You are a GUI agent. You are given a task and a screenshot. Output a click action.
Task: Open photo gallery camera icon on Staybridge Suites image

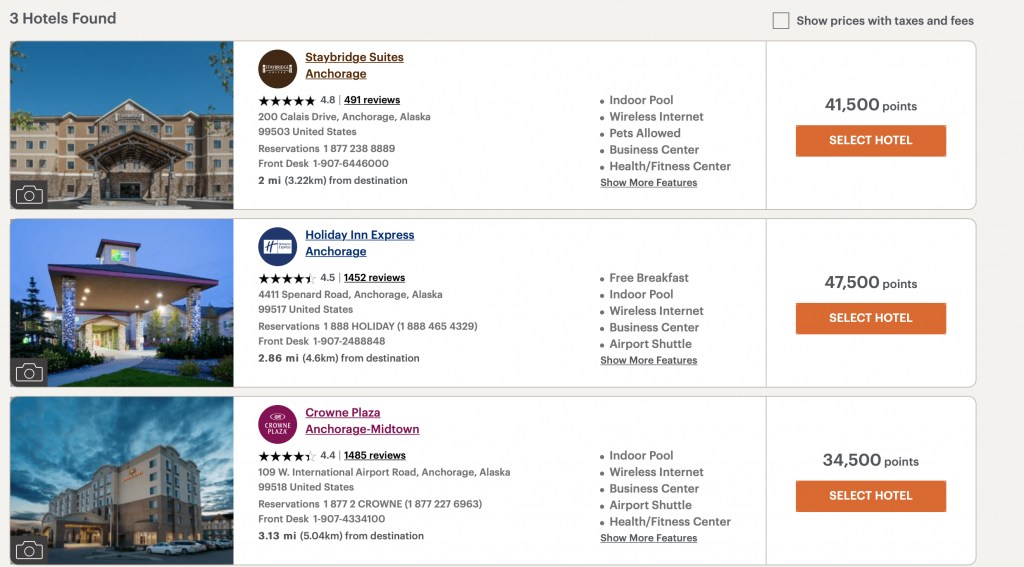pyautogui.click(x=29, y=195)
